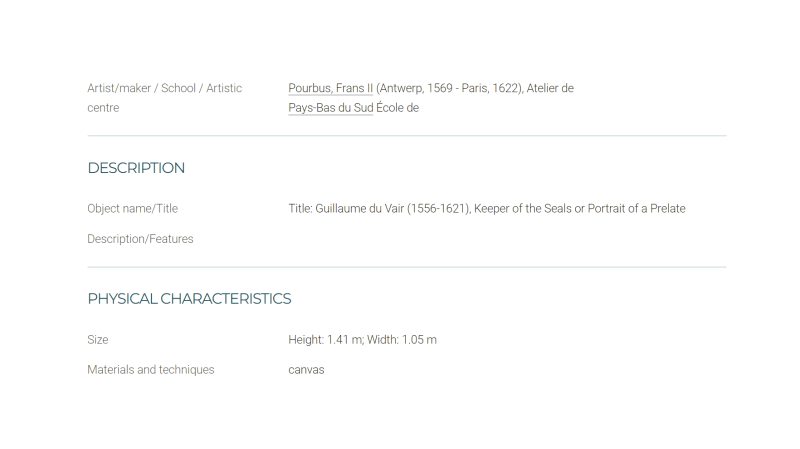Viewport: 800px width, 449px height.
Task: Click the Antwerp, 1569 - Paris, 1622 dates
Action: pyautogui.click(x=449, y=88)
